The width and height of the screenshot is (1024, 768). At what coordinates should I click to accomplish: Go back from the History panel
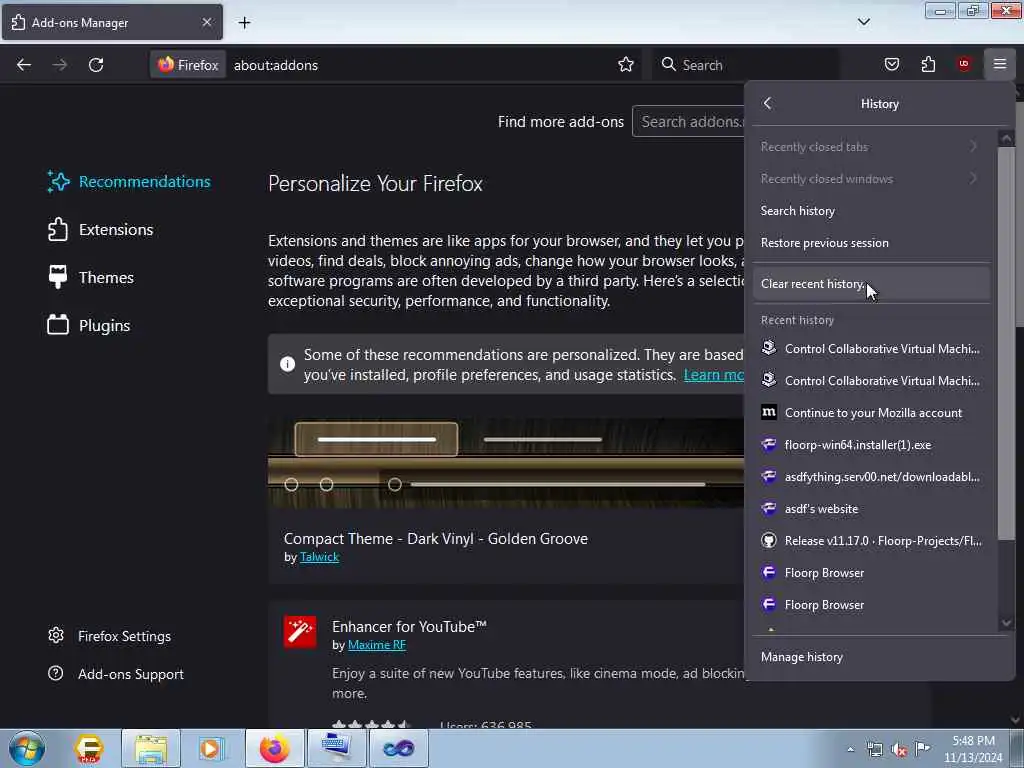click(767, 103)
